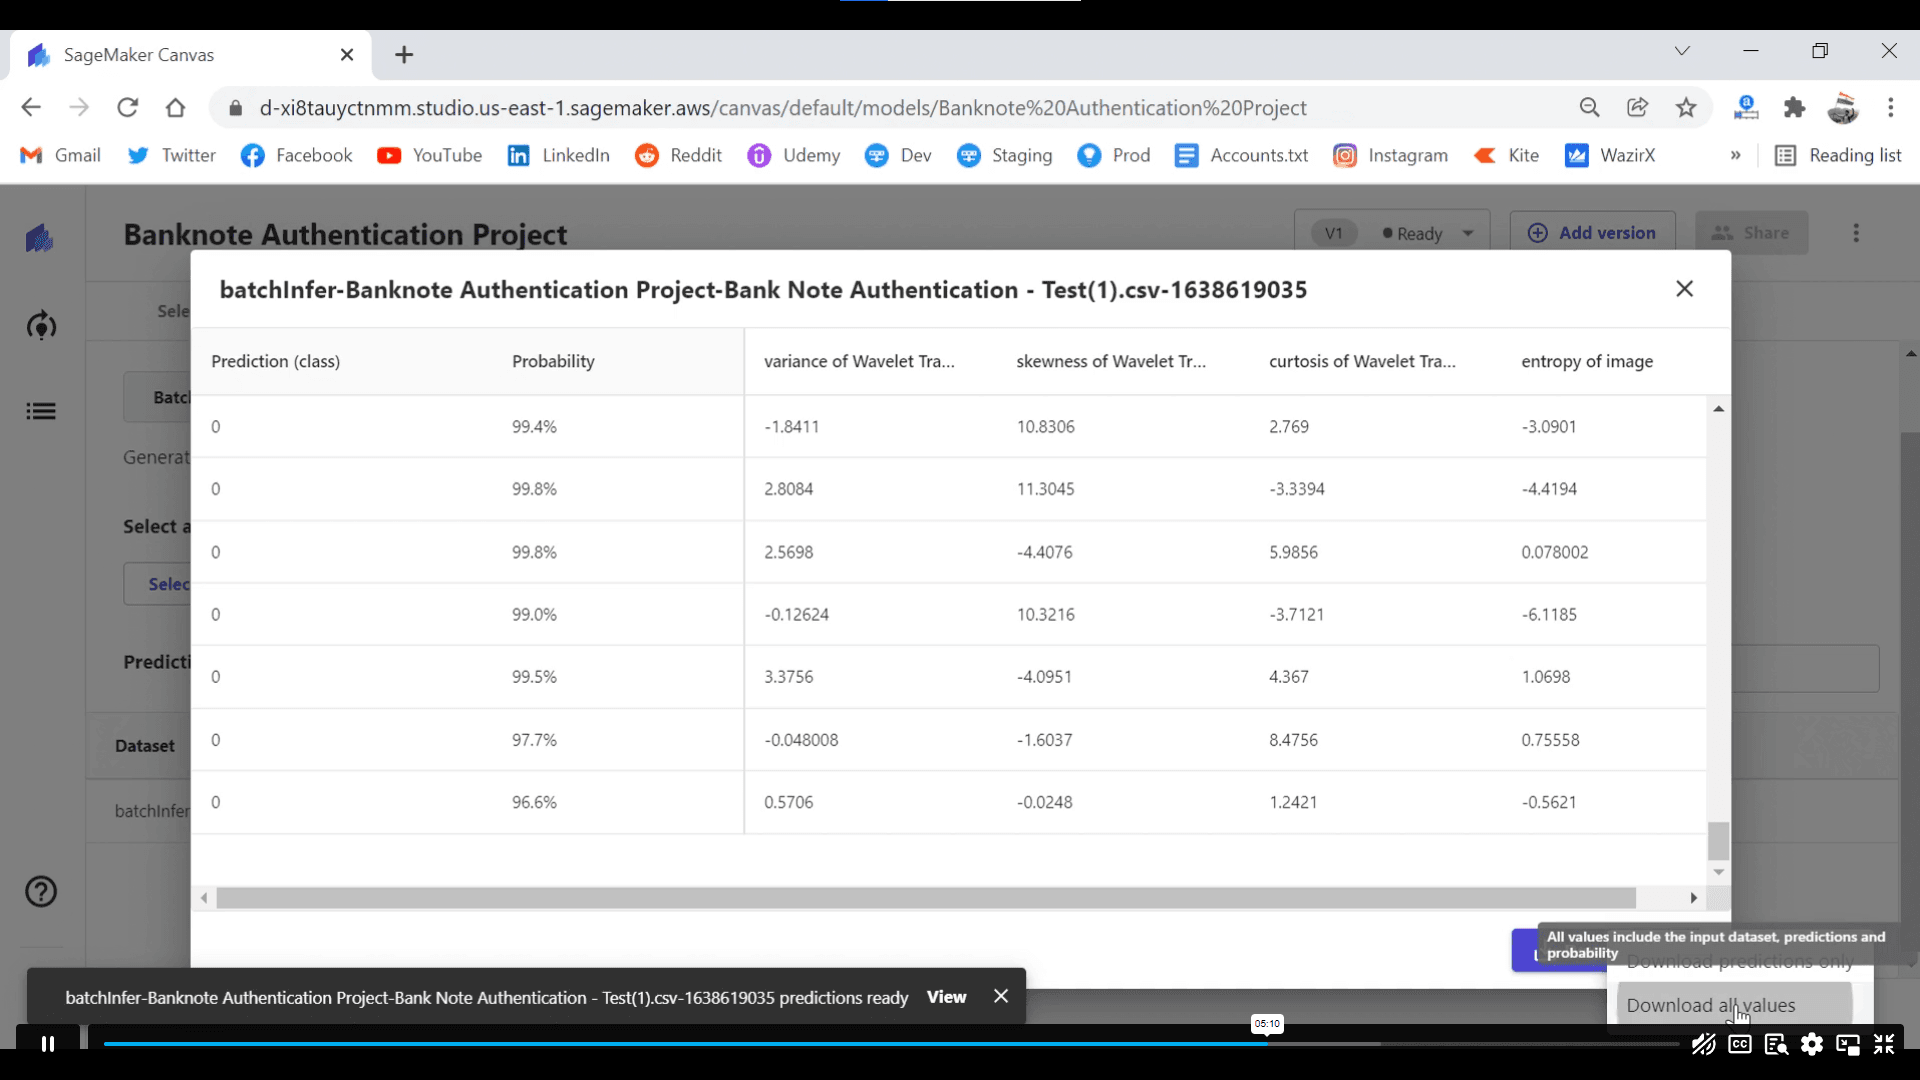Enable closed captions with the CC button

coord(1739,1044)
